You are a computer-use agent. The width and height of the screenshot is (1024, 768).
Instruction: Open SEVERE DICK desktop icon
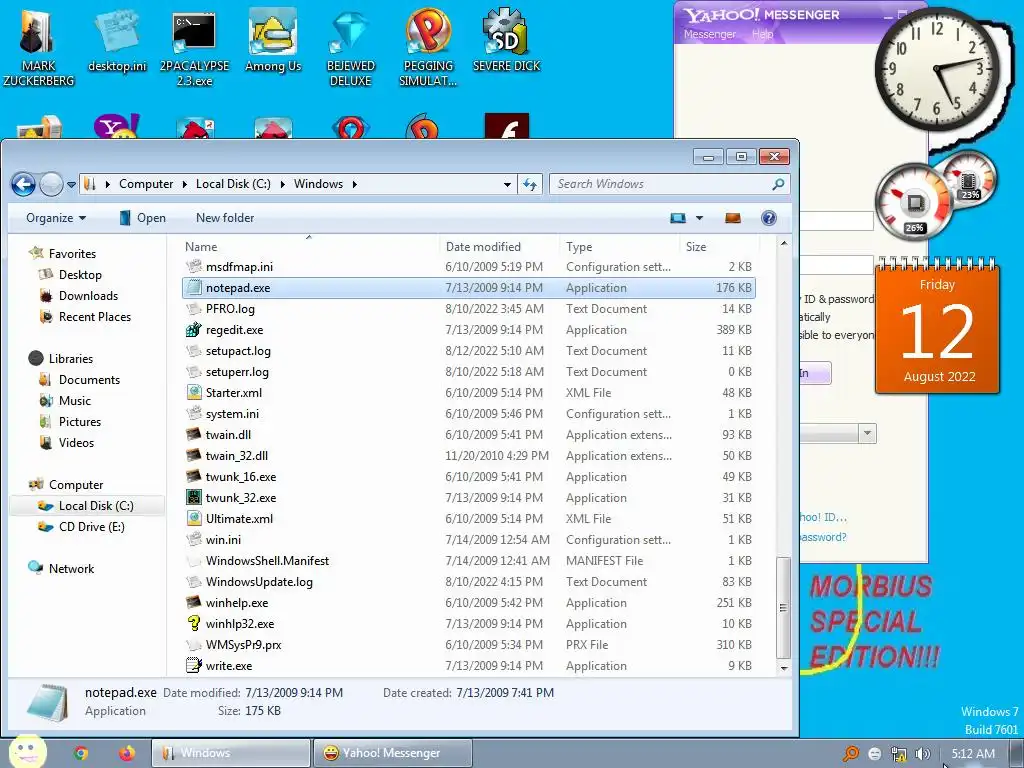click(x=506, y=42)
